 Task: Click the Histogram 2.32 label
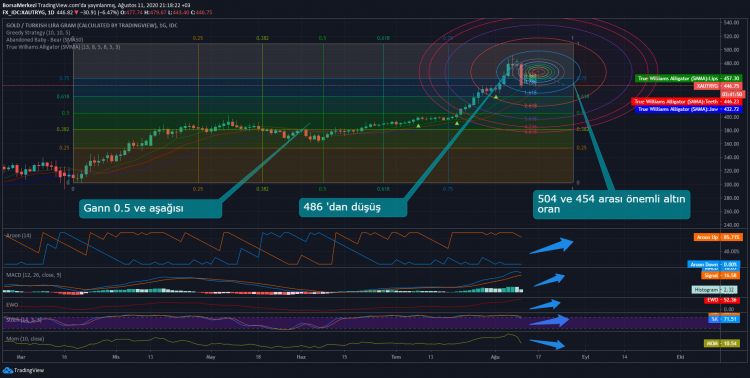click(716, 289)
